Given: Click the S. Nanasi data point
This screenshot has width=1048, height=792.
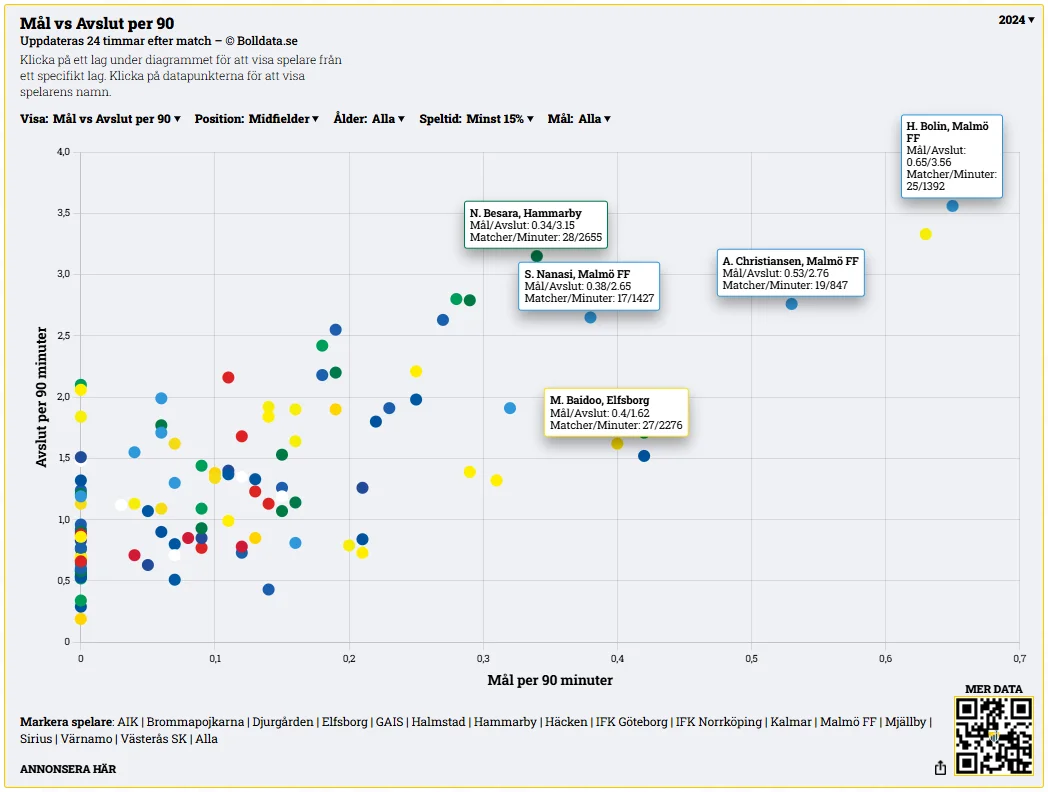Looking at the screenshot, I should pos(590,318).
